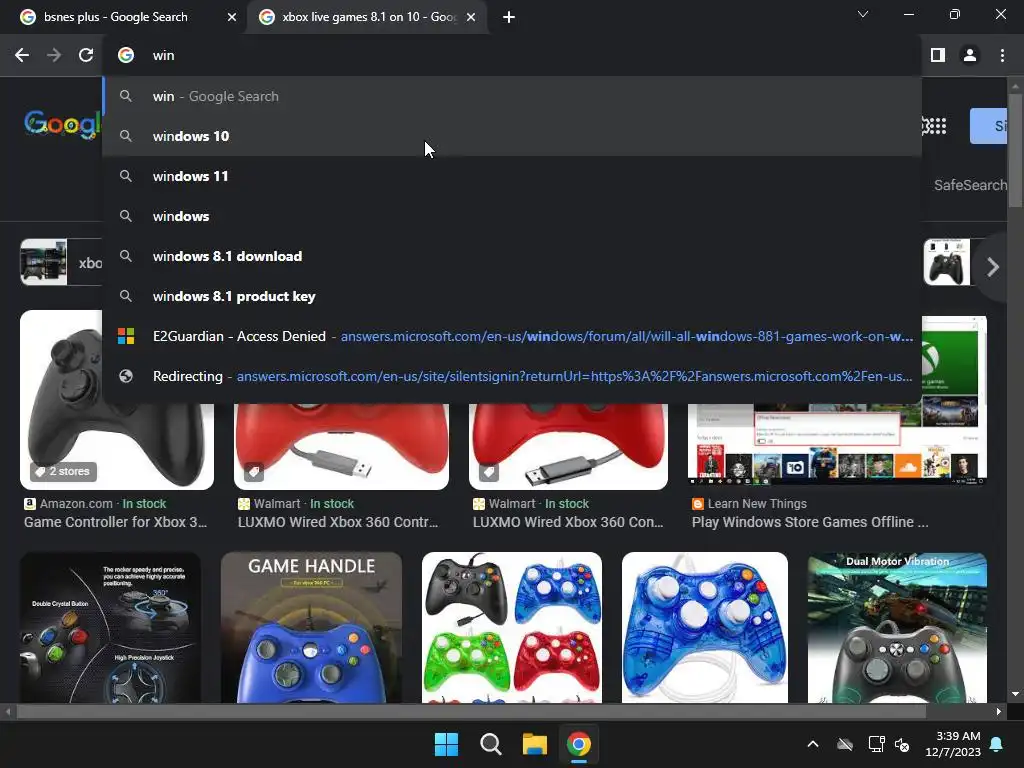This screenshot has height=768, width=1024.
Task: Open File Explorer from taskbar
Action: click(x=535, y=744)
